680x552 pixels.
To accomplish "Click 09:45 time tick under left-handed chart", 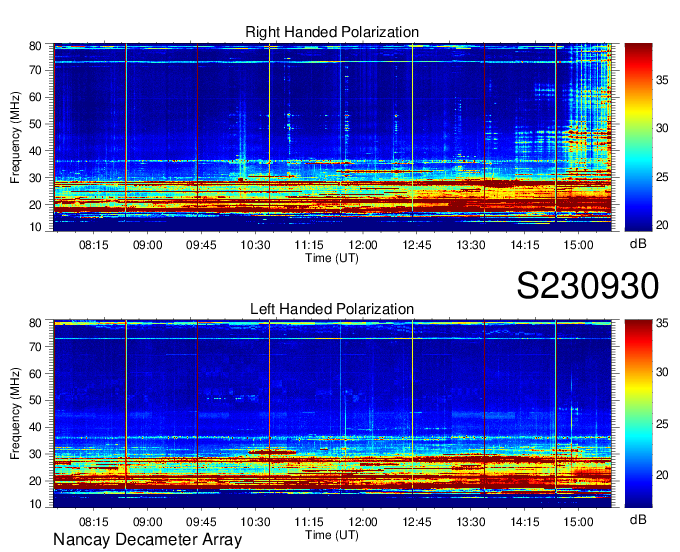I will click(201, 522).
